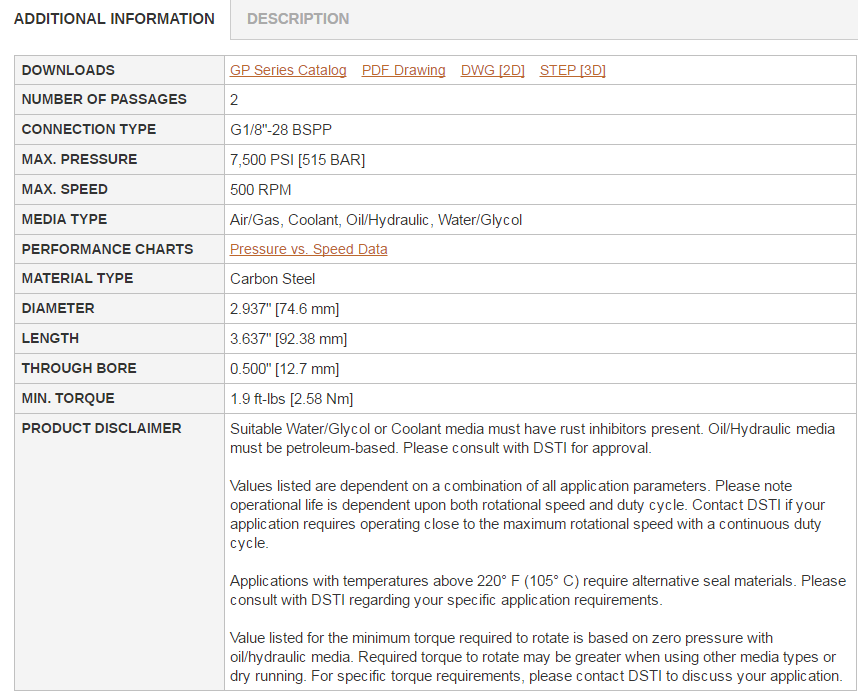Open the GP Series Catalog link
Screen dimensions: 858x691
click(x=288, y=70)
